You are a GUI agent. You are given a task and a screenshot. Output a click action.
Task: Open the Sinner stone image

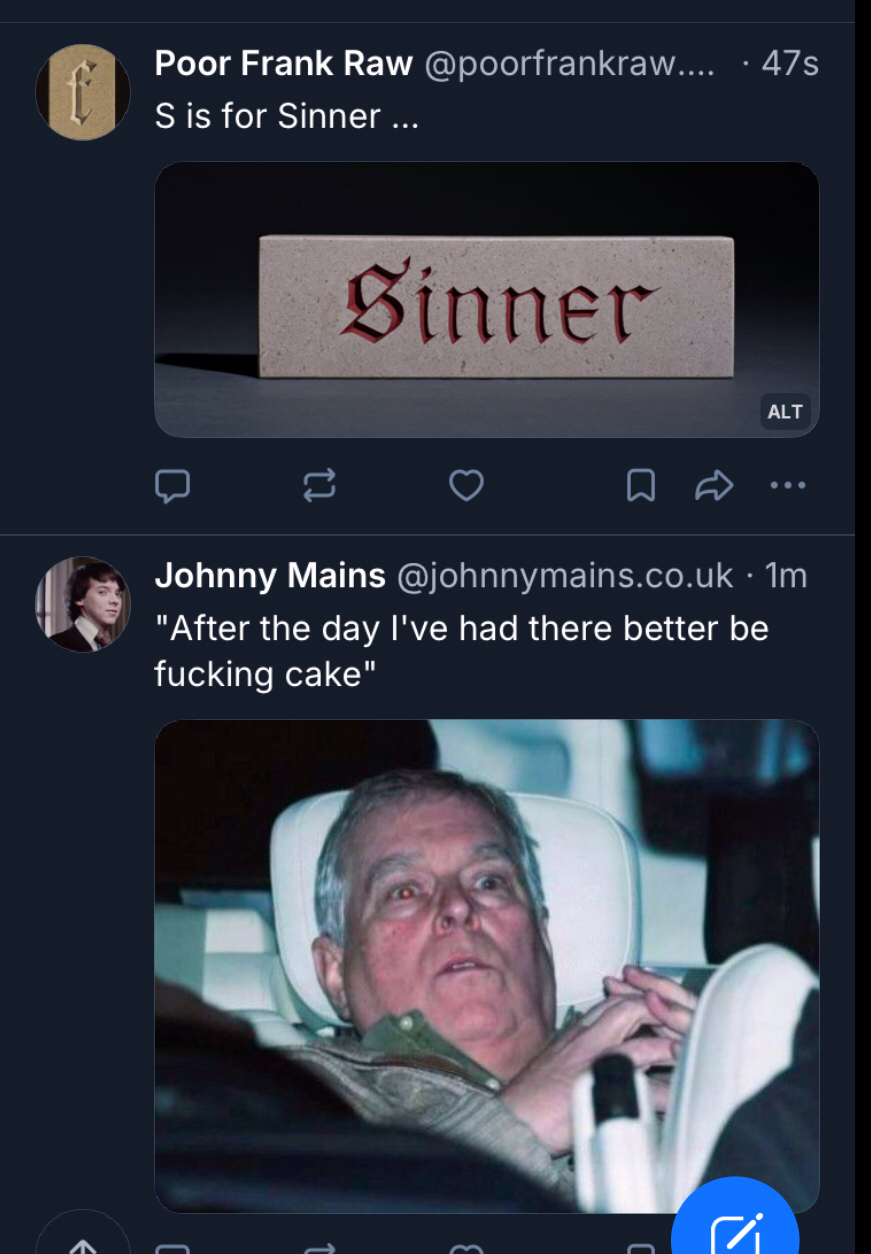pos(487,300)
